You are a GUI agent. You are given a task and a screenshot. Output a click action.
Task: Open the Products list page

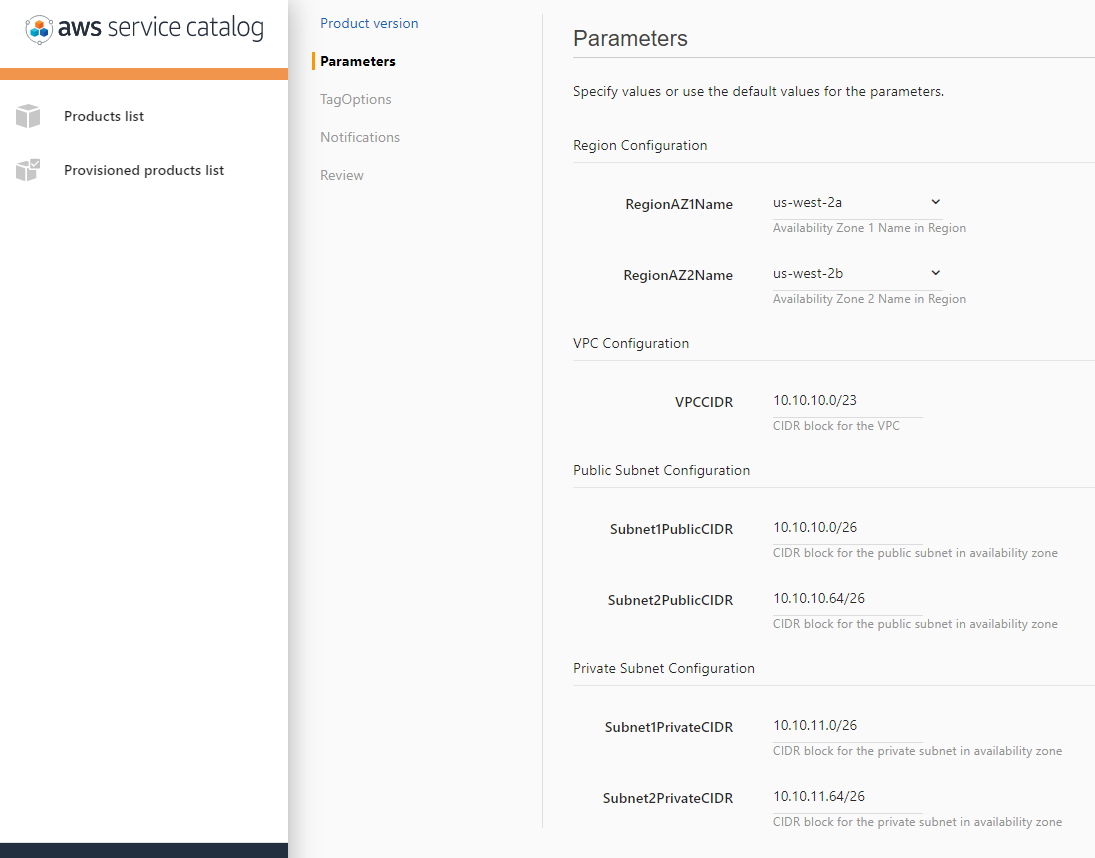pyautogui.click(x=103, y=116)
